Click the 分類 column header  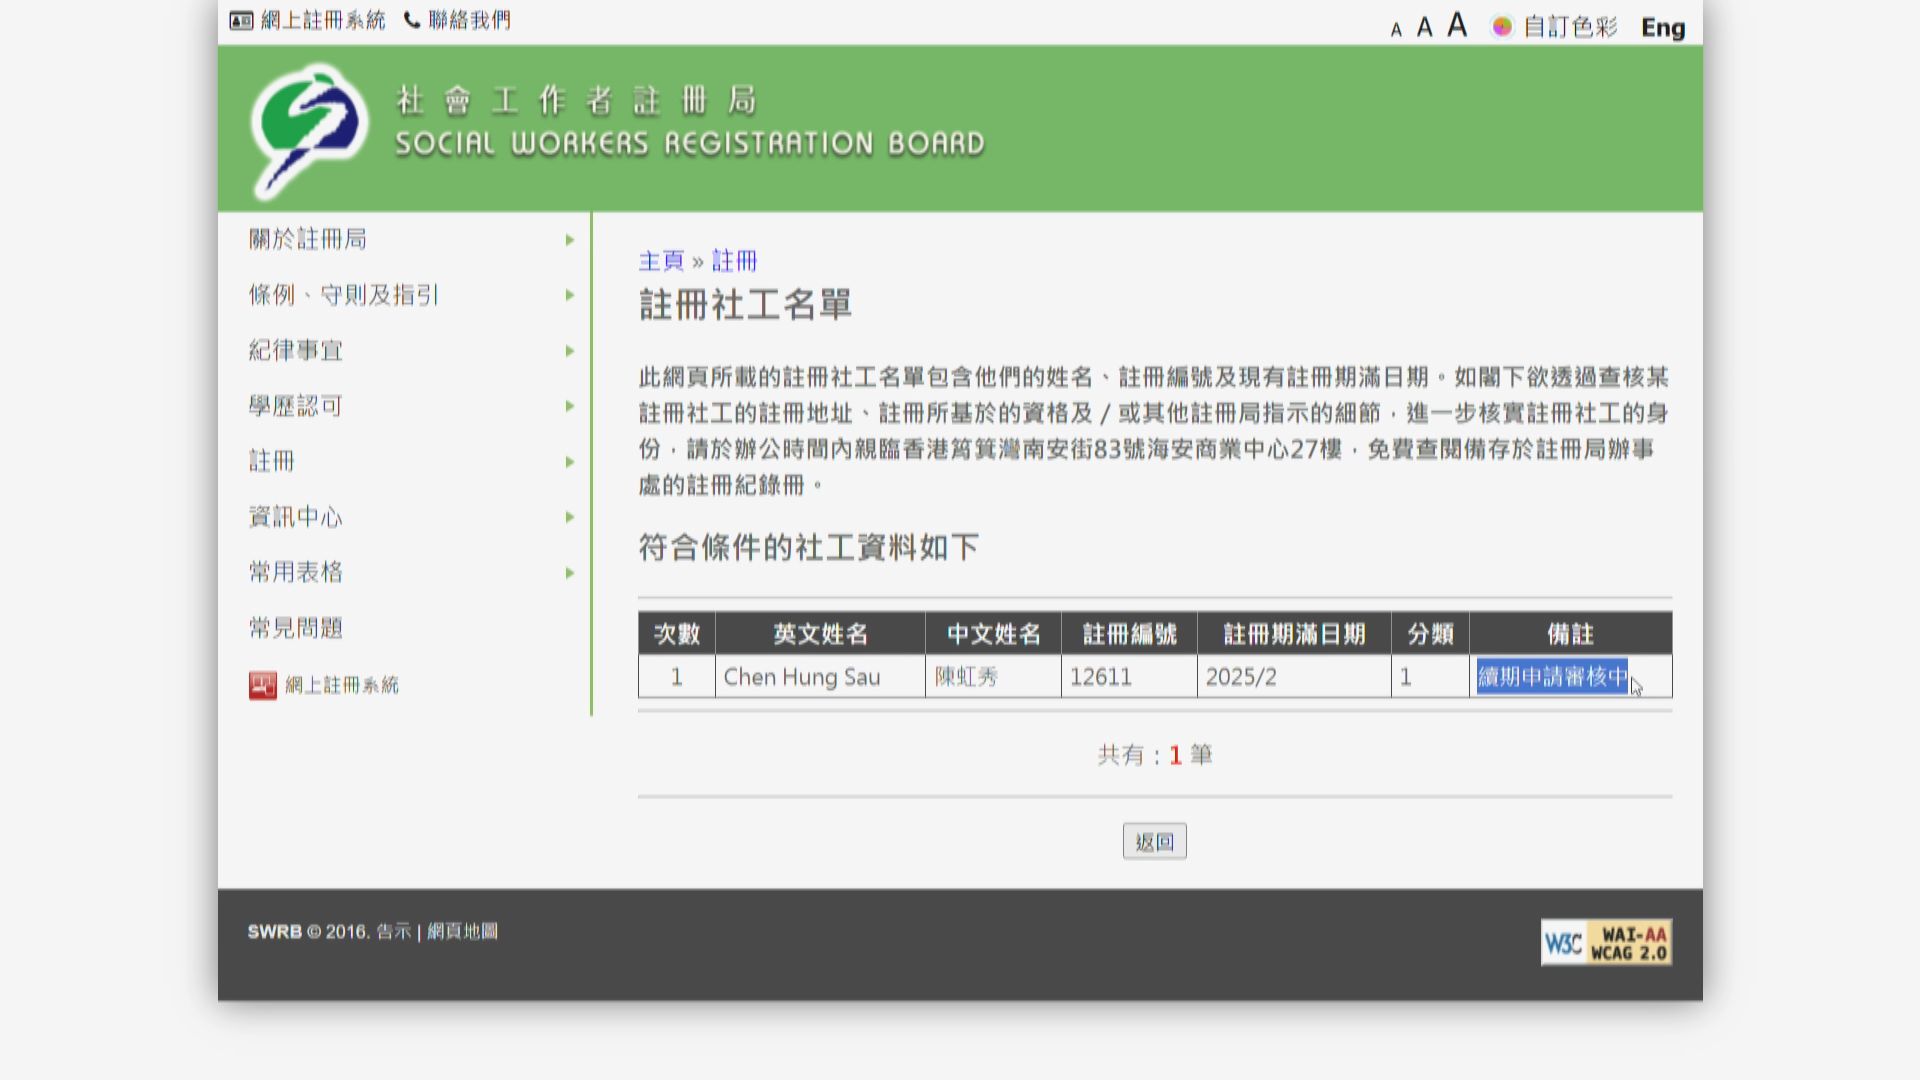pos(1430,634)
